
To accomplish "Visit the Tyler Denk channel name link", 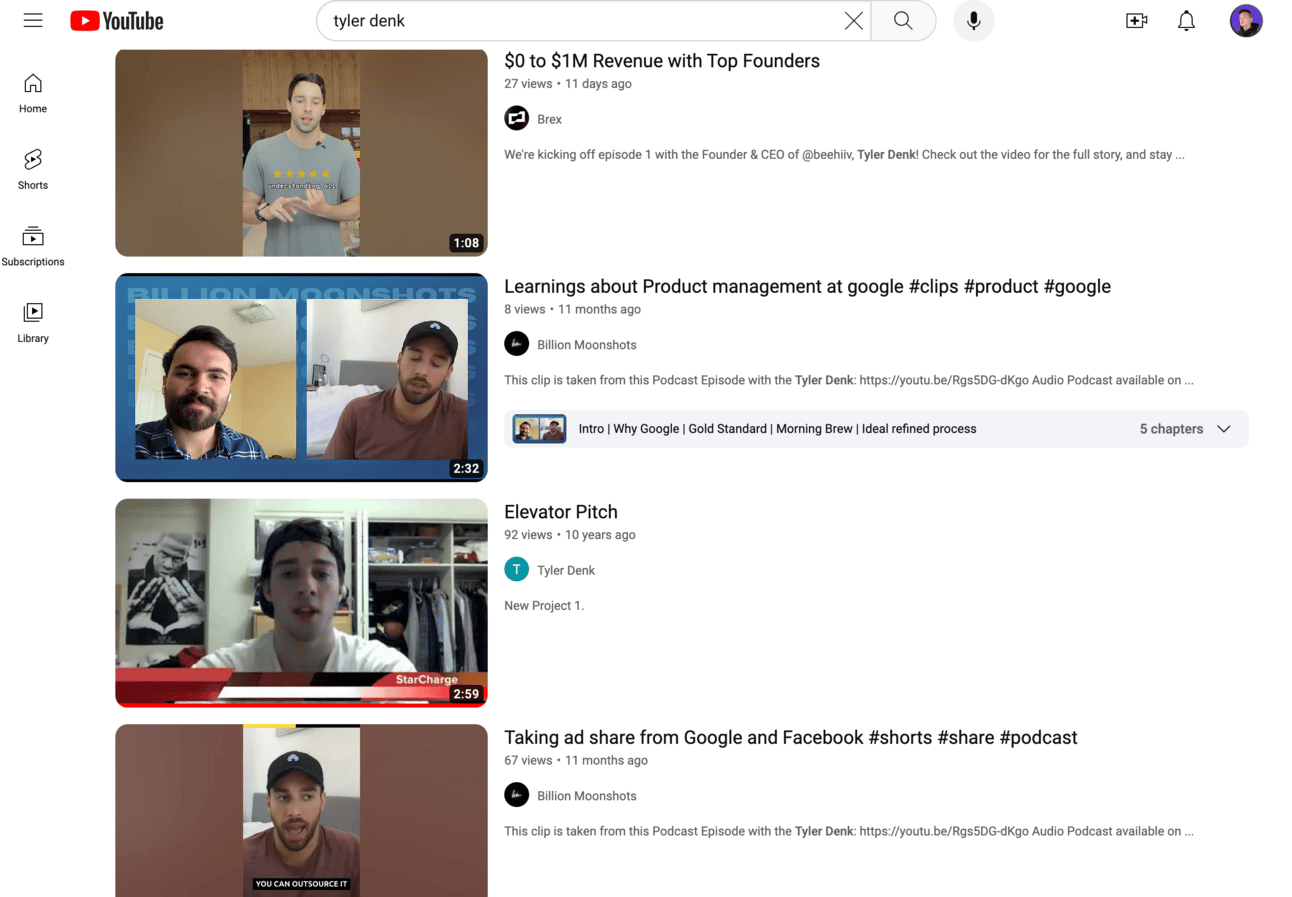I will point(566,570).
